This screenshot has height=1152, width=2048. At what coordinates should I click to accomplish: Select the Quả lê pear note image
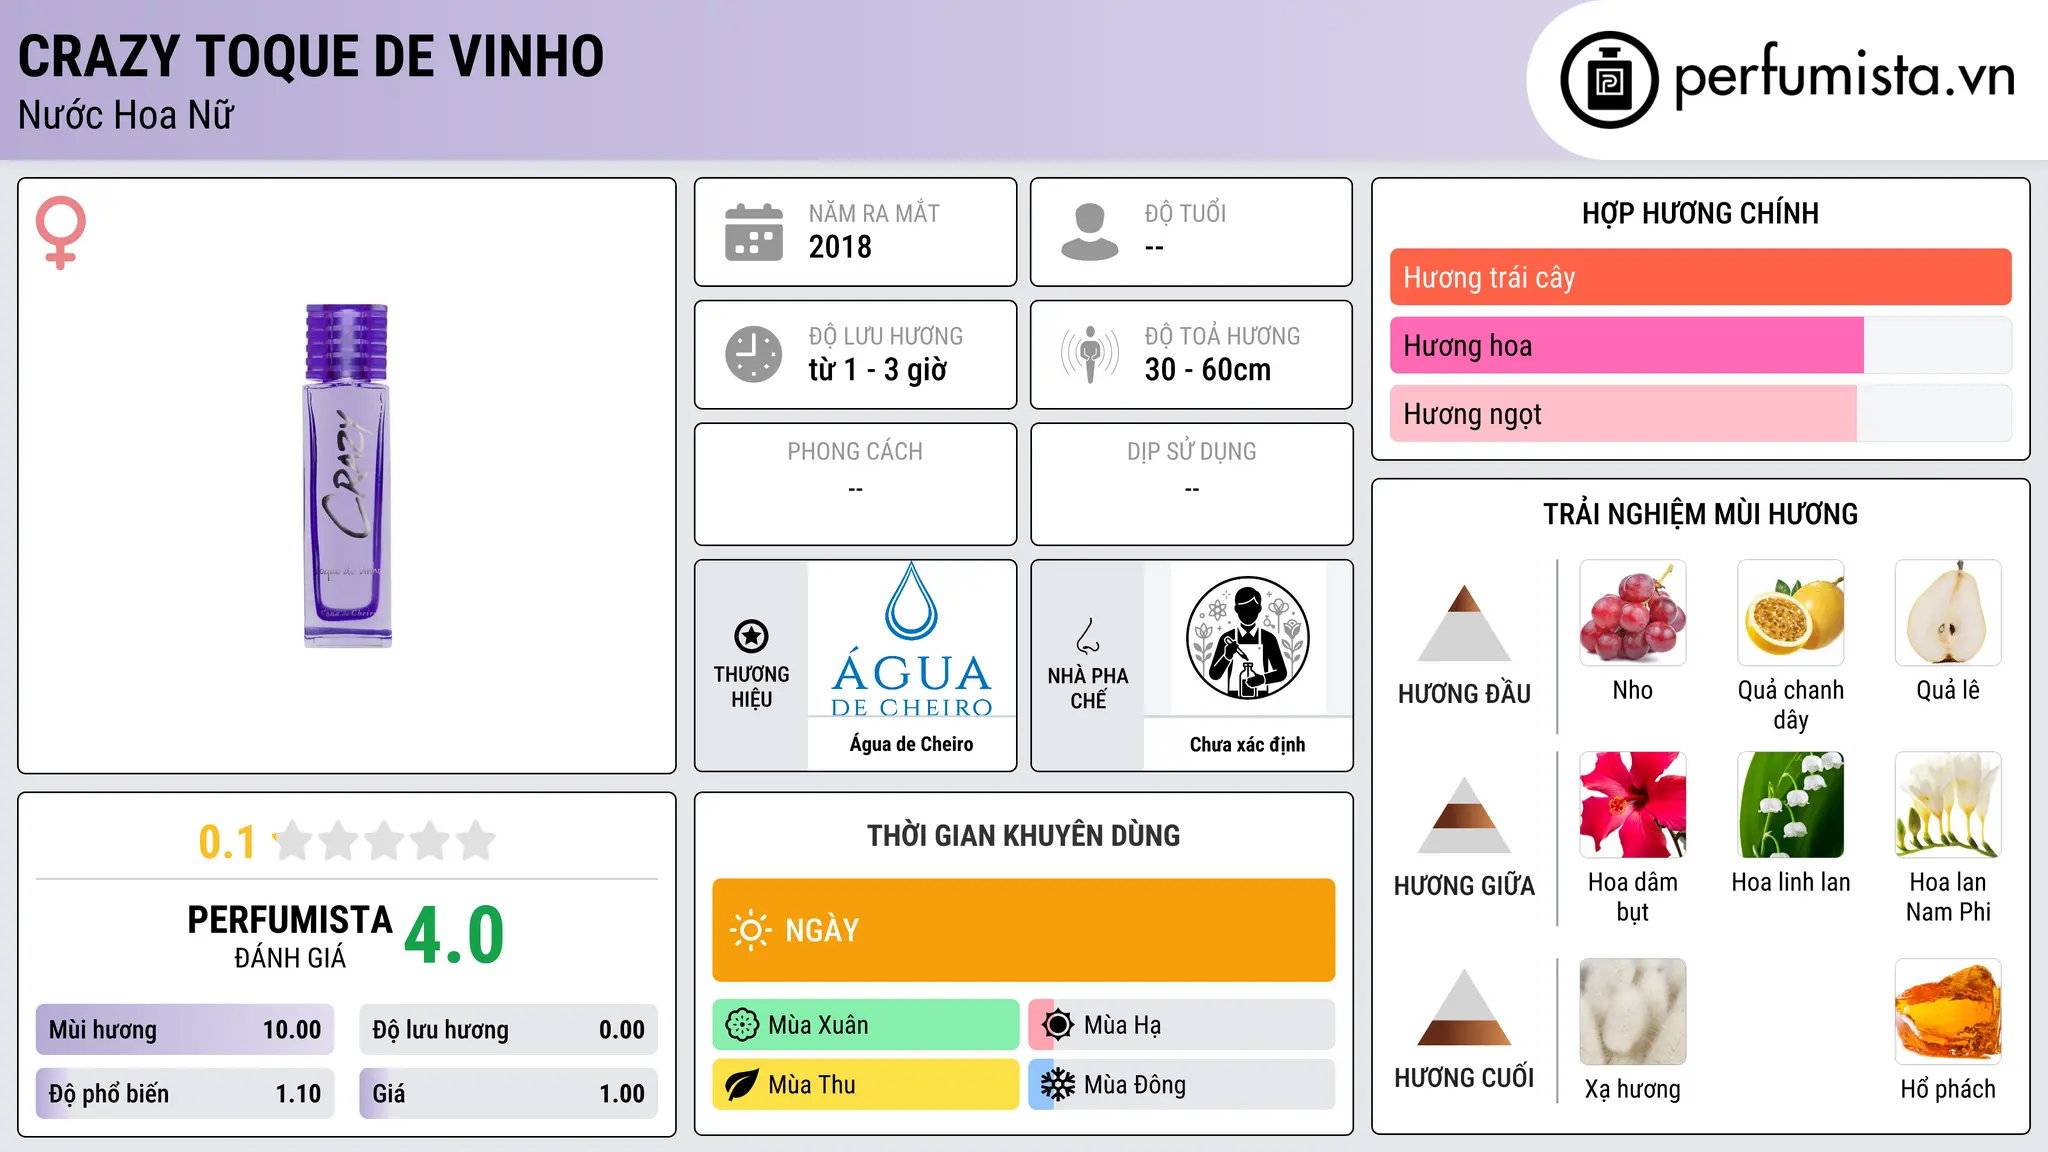[x=1948, y=613]
